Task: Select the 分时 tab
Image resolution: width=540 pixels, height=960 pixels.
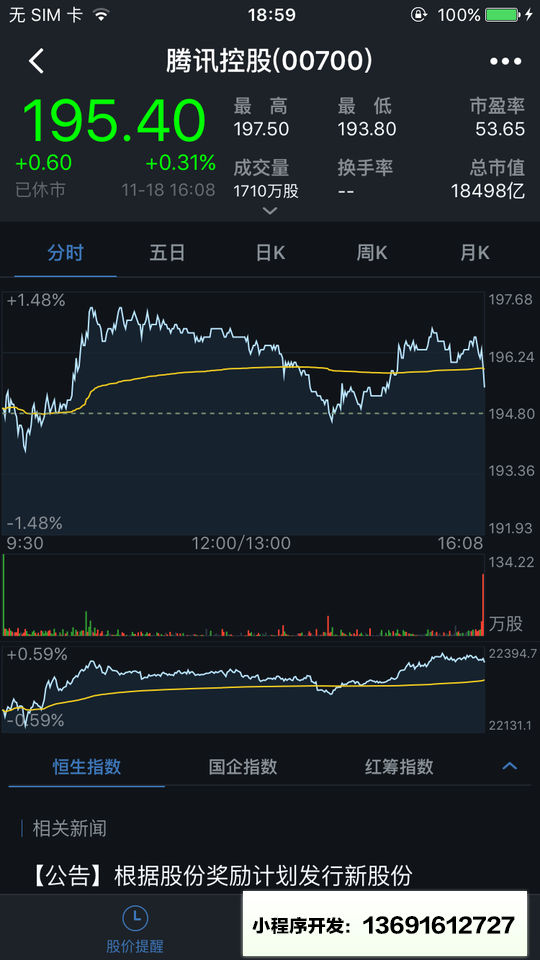Action: point(66,253)
